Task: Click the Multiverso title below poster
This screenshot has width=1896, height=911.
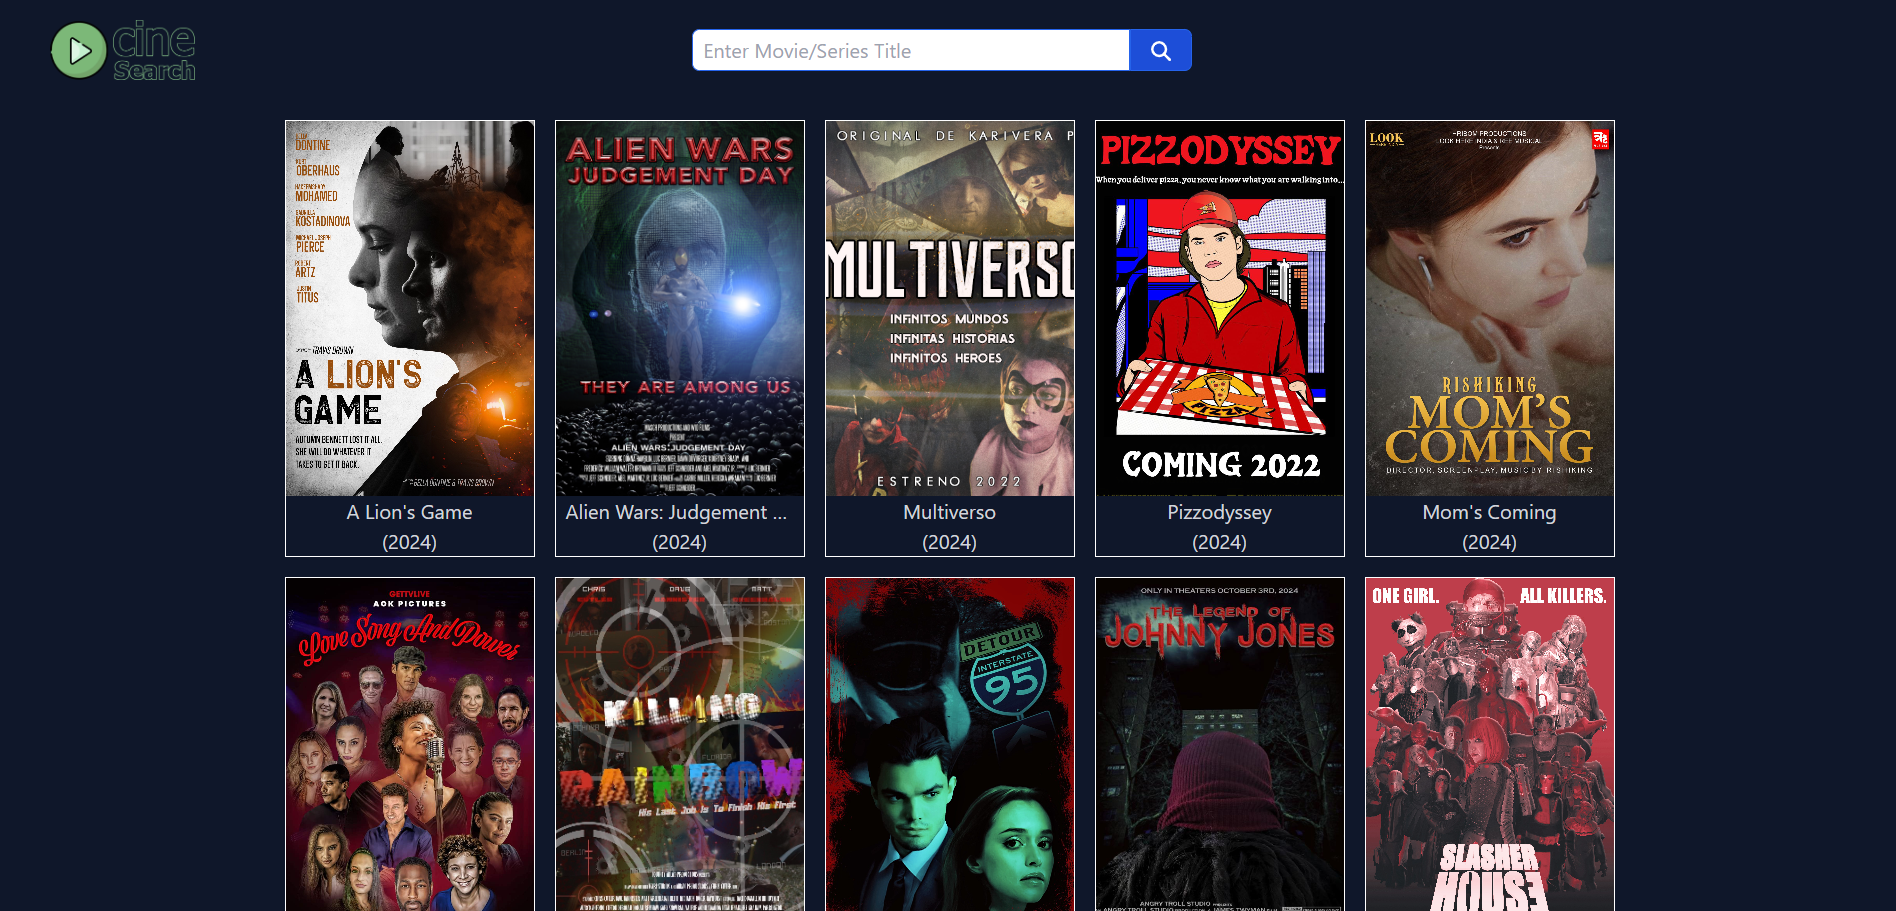Action: click(x=950, y=512)
